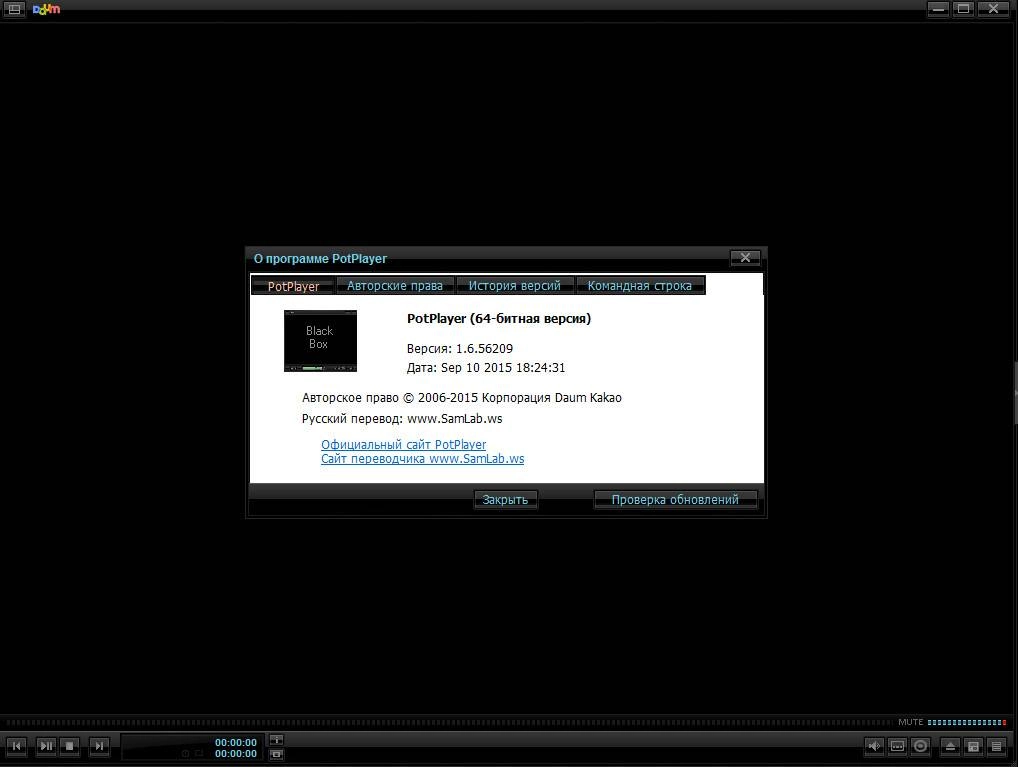This screenshot has height=767, width=1018.
Task: Open the control panel icon
Action: [x=973, y=746]
